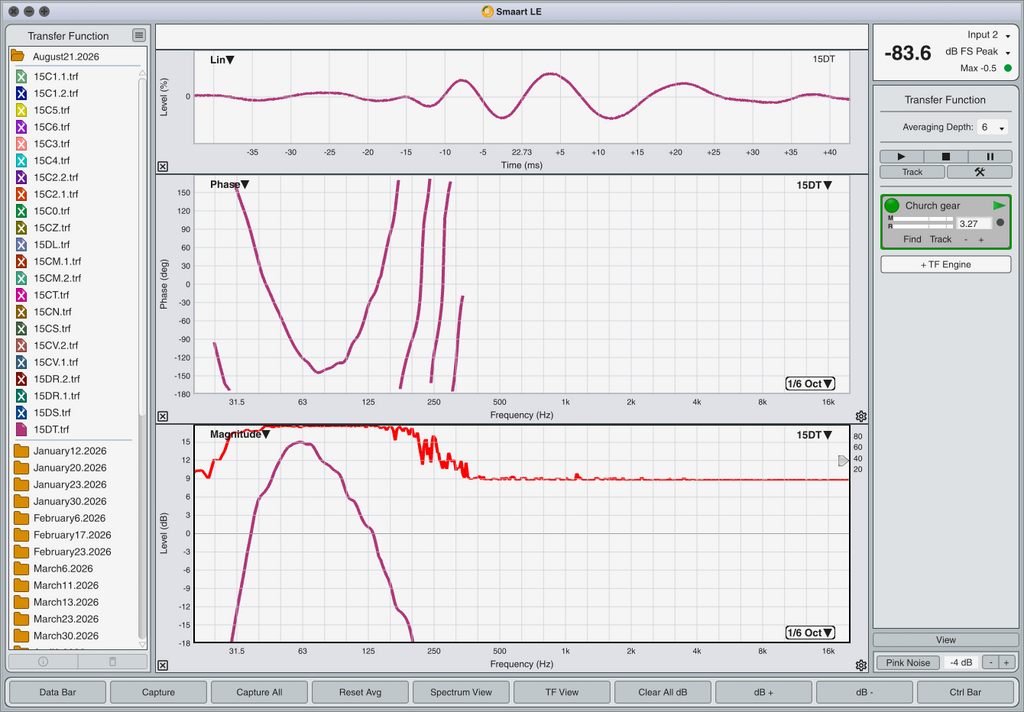Click the Capture button
The width and height of the screenshot is (1024, 712).
(x=159, y=692)
